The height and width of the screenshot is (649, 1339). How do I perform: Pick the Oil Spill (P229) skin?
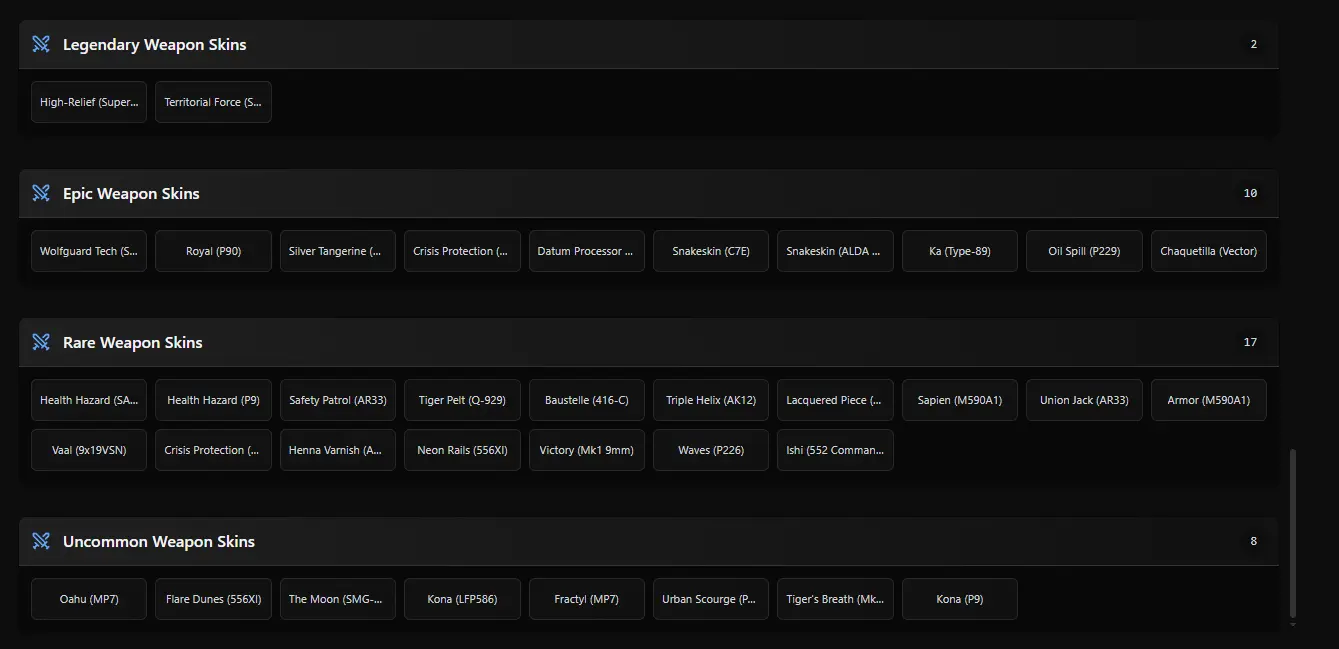(x=1084, y=251)
